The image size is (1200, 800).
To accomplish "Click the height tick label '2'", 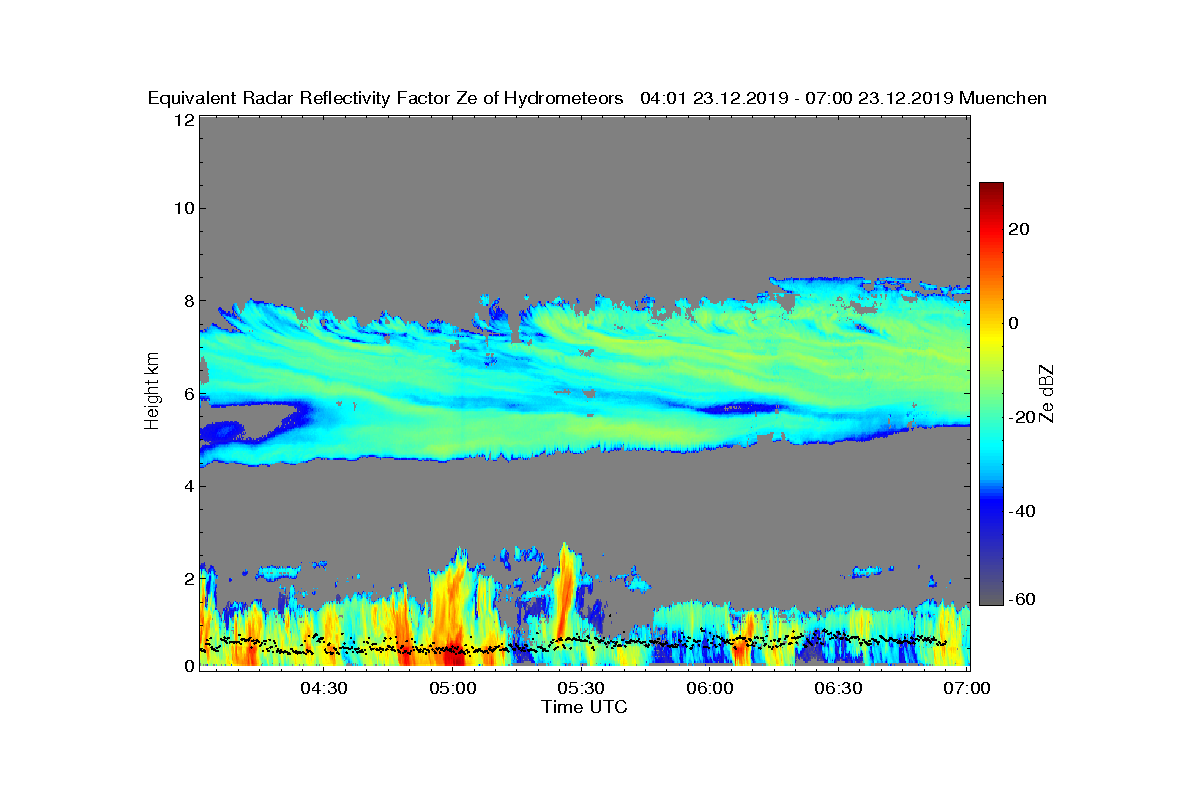I will (x=188, y=578).
